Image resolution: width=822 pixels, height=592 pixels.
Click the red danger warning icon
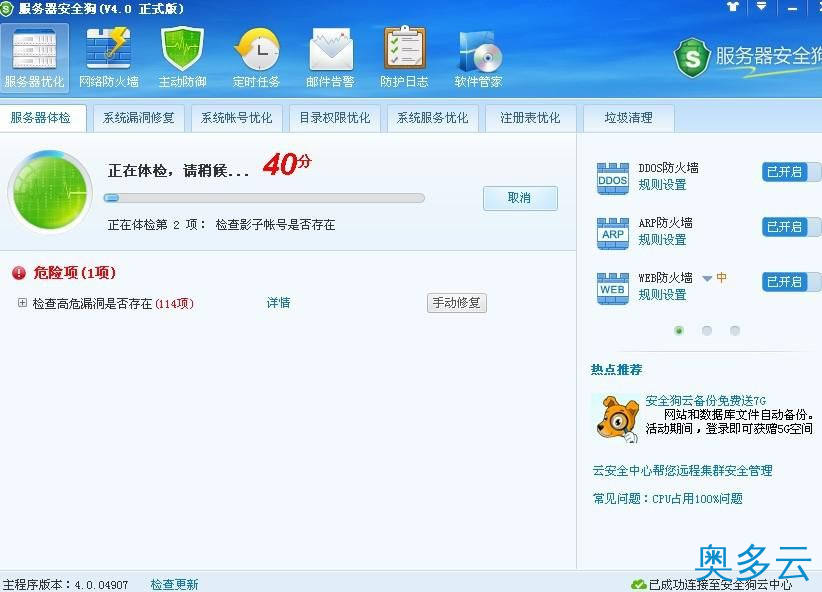point(19,273)
